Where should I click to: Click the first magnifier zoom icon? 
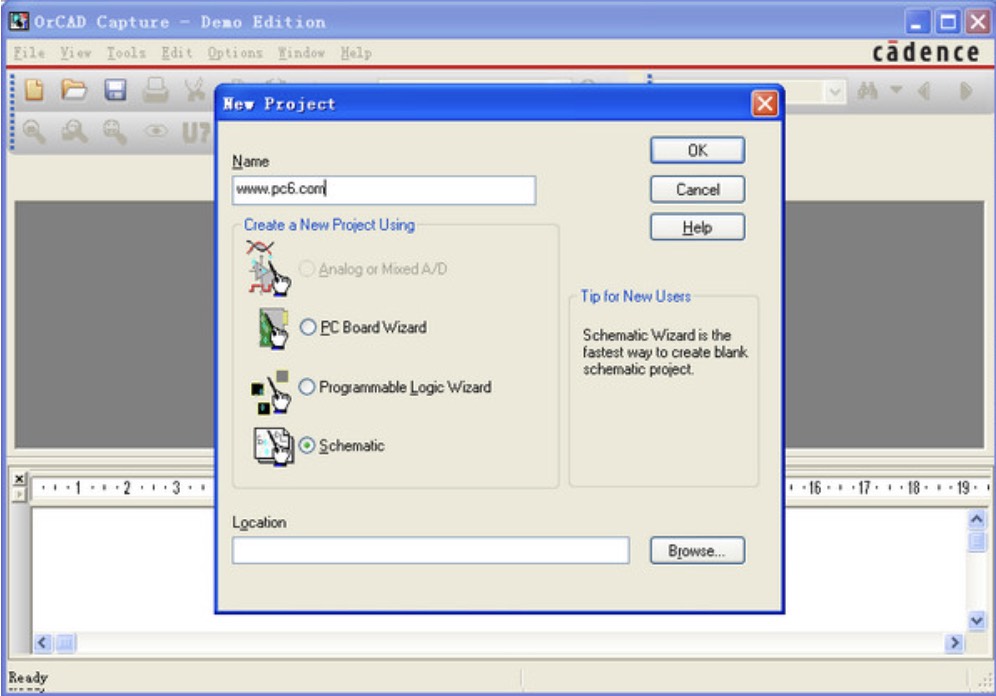pos(35,131)
